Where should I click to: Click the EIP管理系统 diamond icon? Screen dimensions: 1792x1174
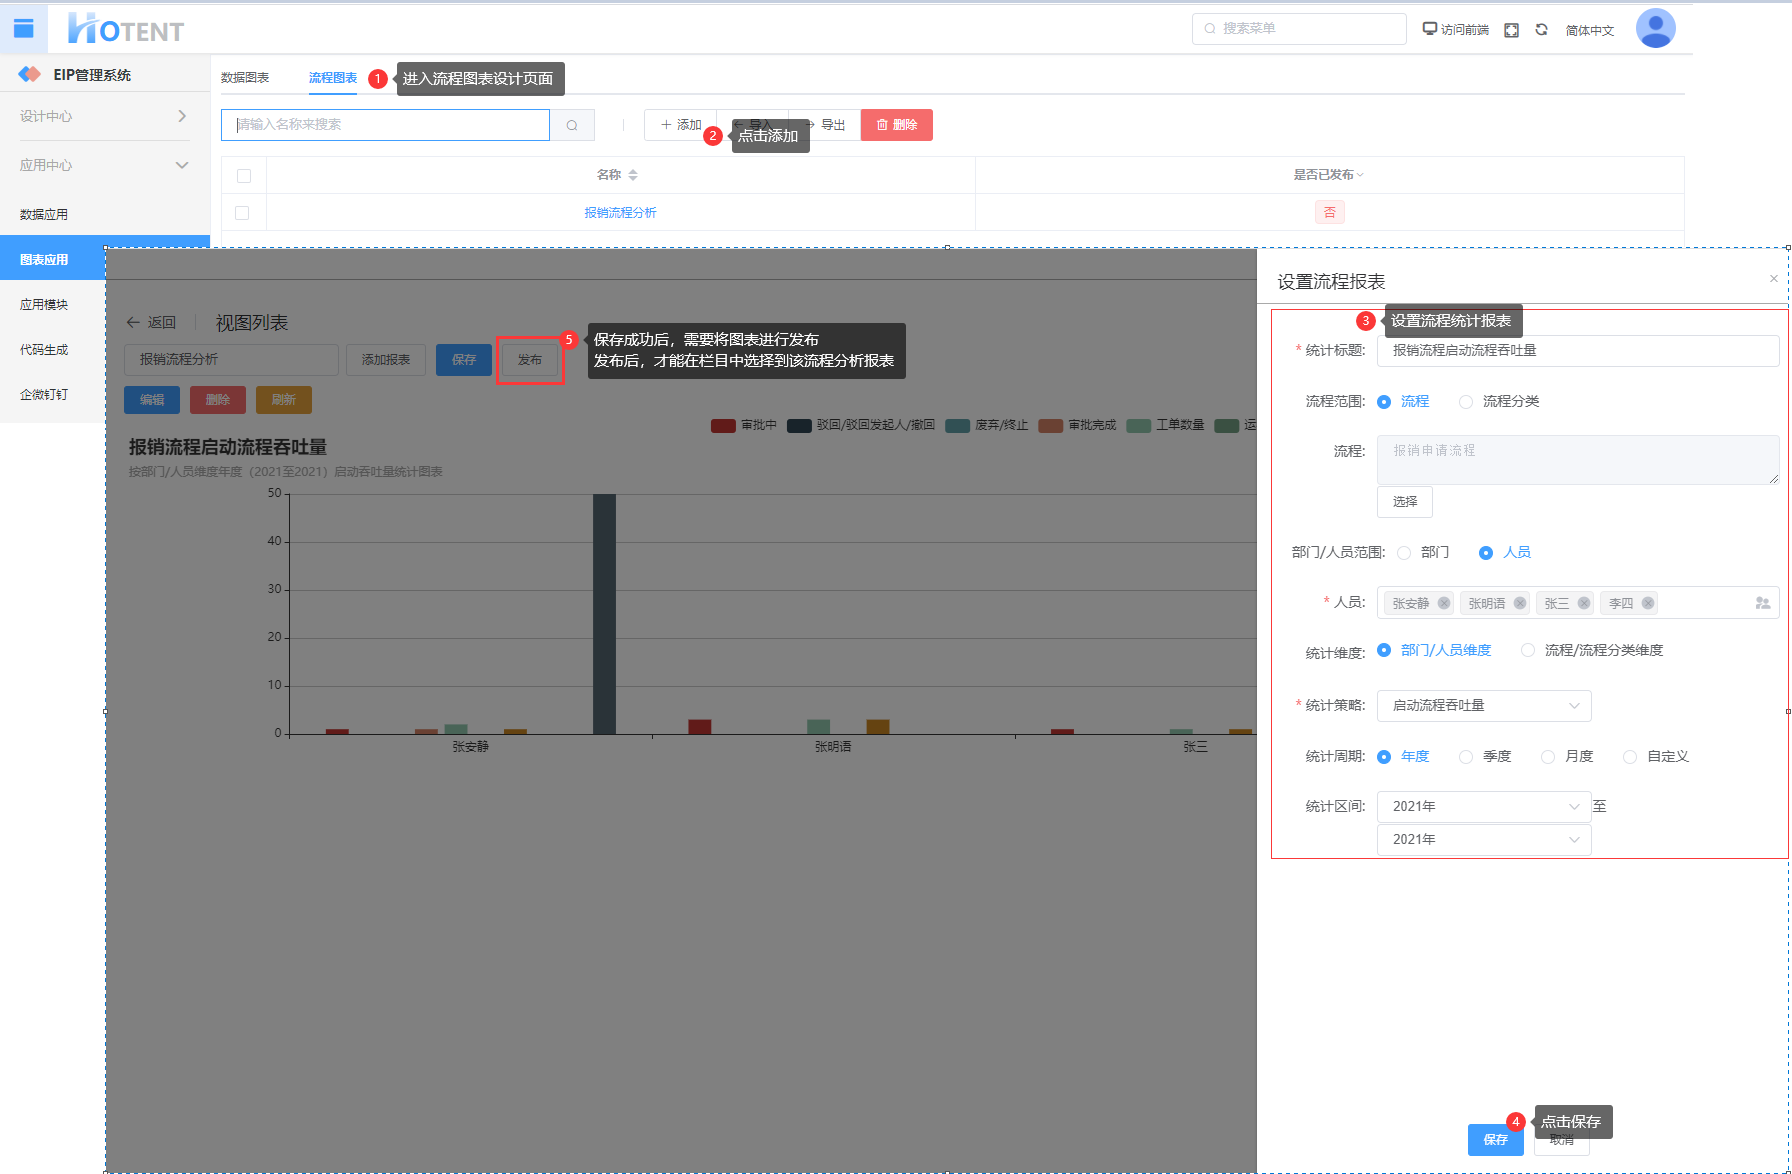click(x=30, y=74)
